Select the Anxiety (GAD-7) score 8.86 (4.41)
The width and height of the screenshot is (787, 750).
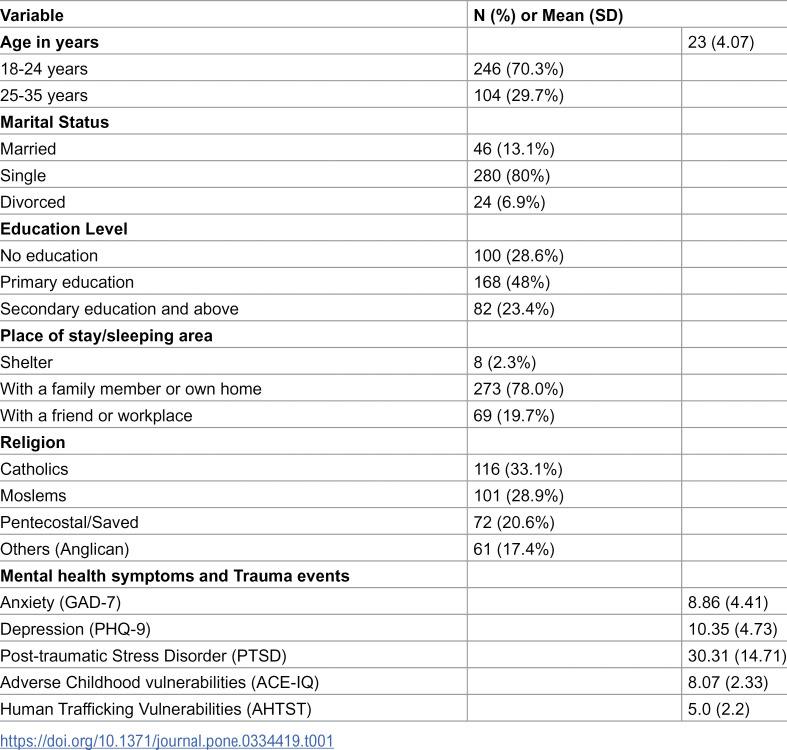tap(728, 602)
